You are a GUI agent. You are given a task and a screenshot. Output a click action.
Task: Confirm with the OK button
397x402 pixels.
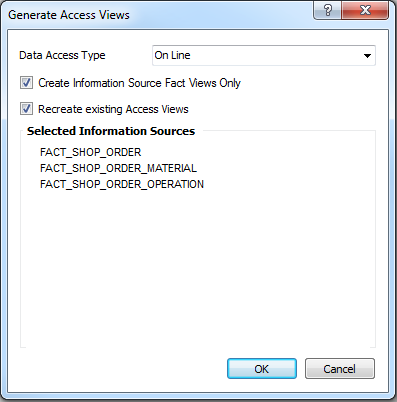(x=262, y=369)
